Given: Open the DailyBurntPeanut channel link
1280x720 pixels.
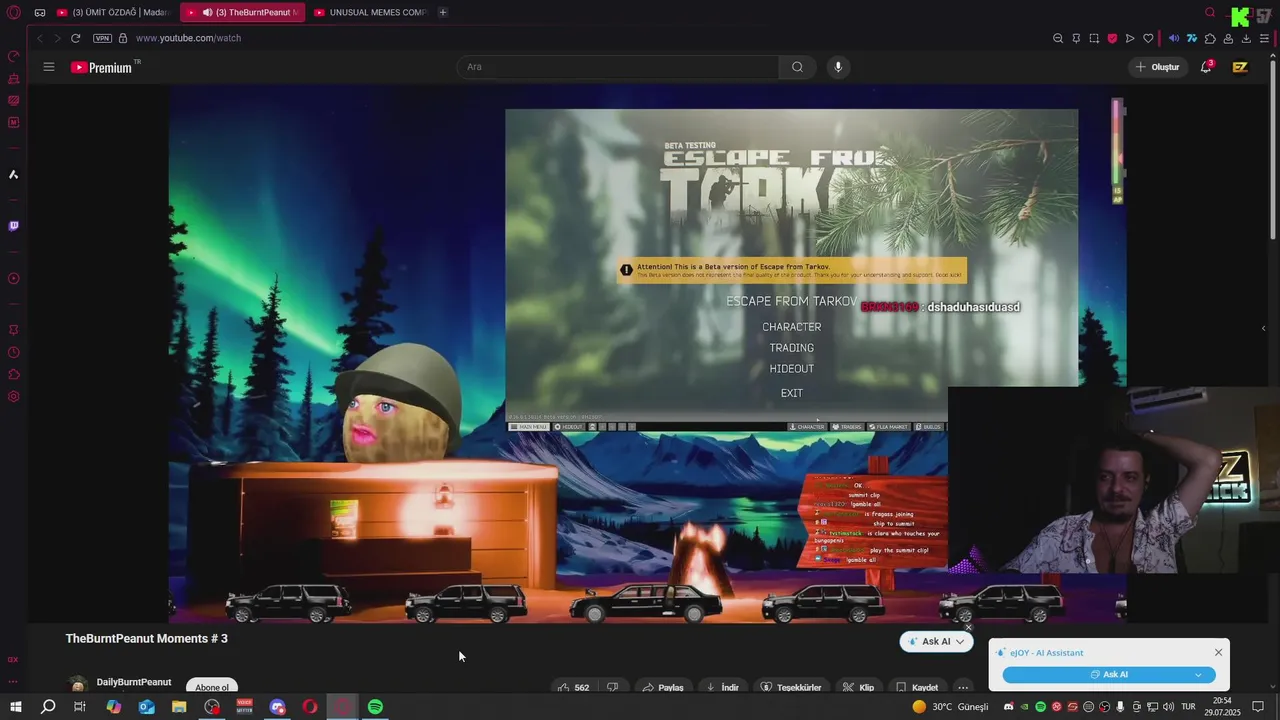Looking at the screenshot, I should point(134,682).
